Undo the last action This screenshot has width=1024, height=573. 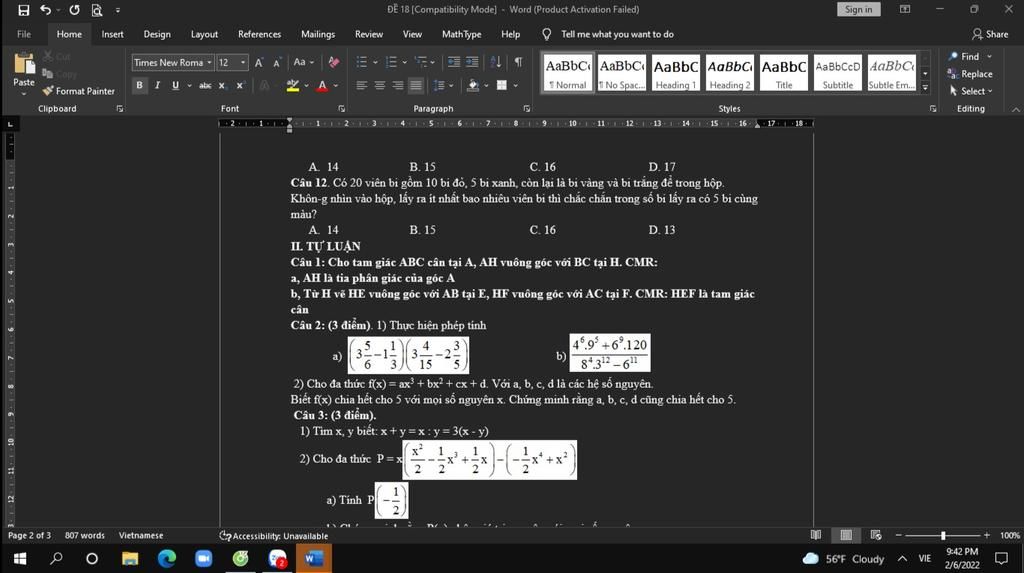tap(45, 10)
